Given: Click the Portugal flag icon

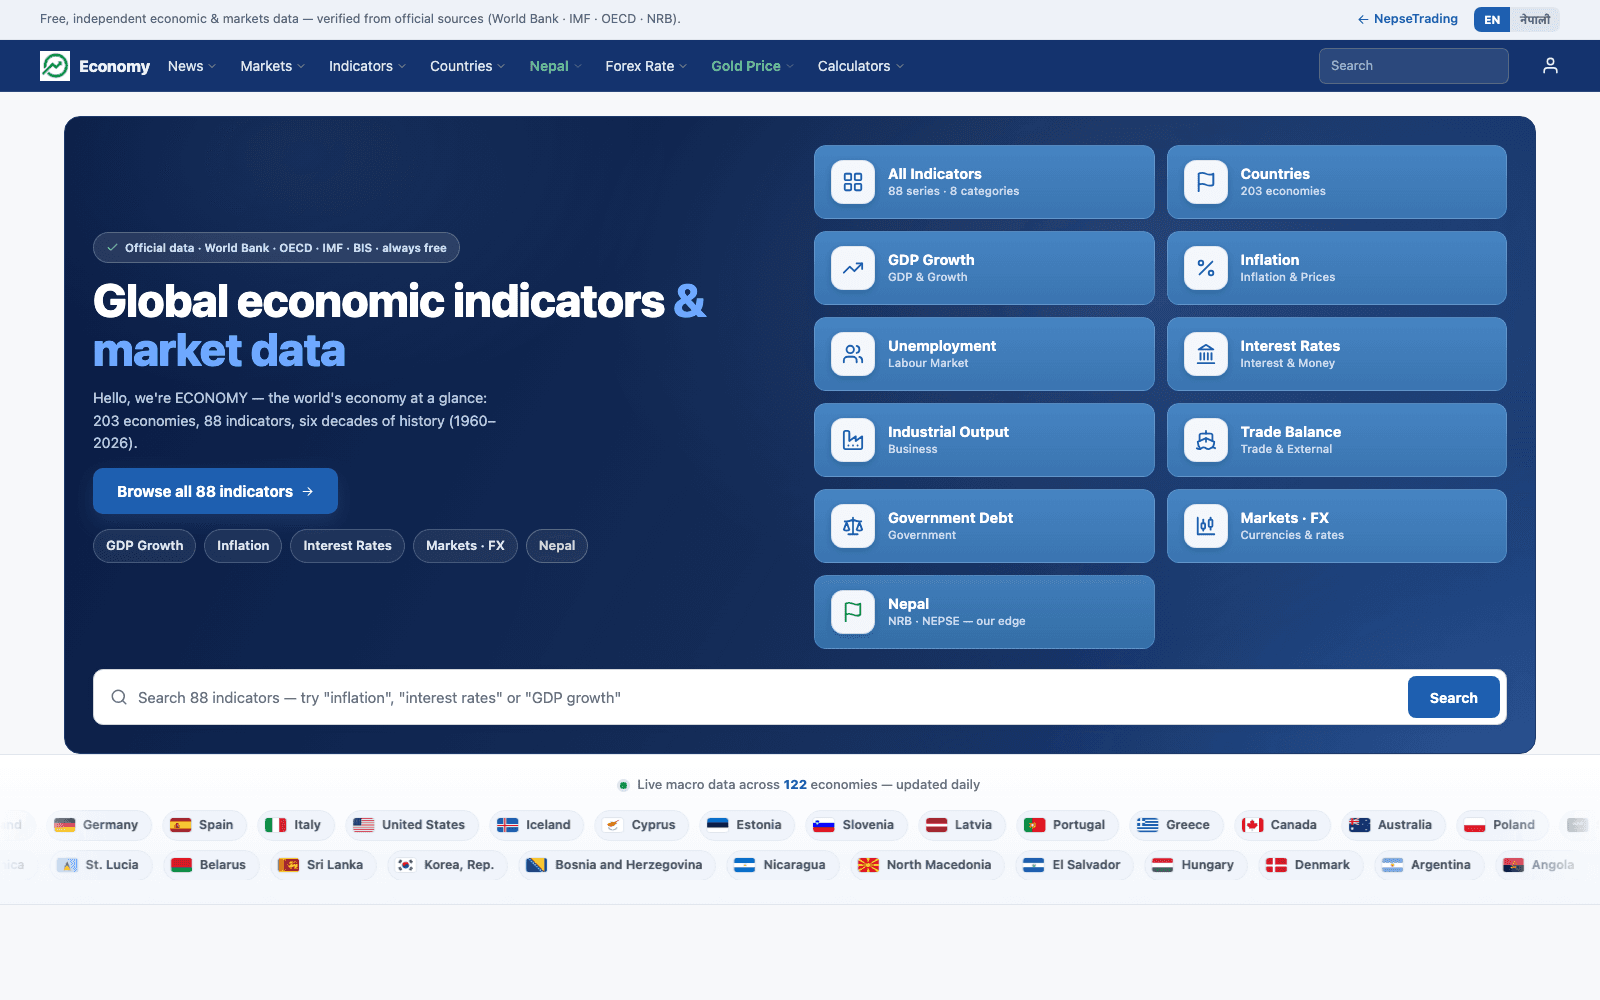Looking at the screenshot, I should (x=1035, y=825).
